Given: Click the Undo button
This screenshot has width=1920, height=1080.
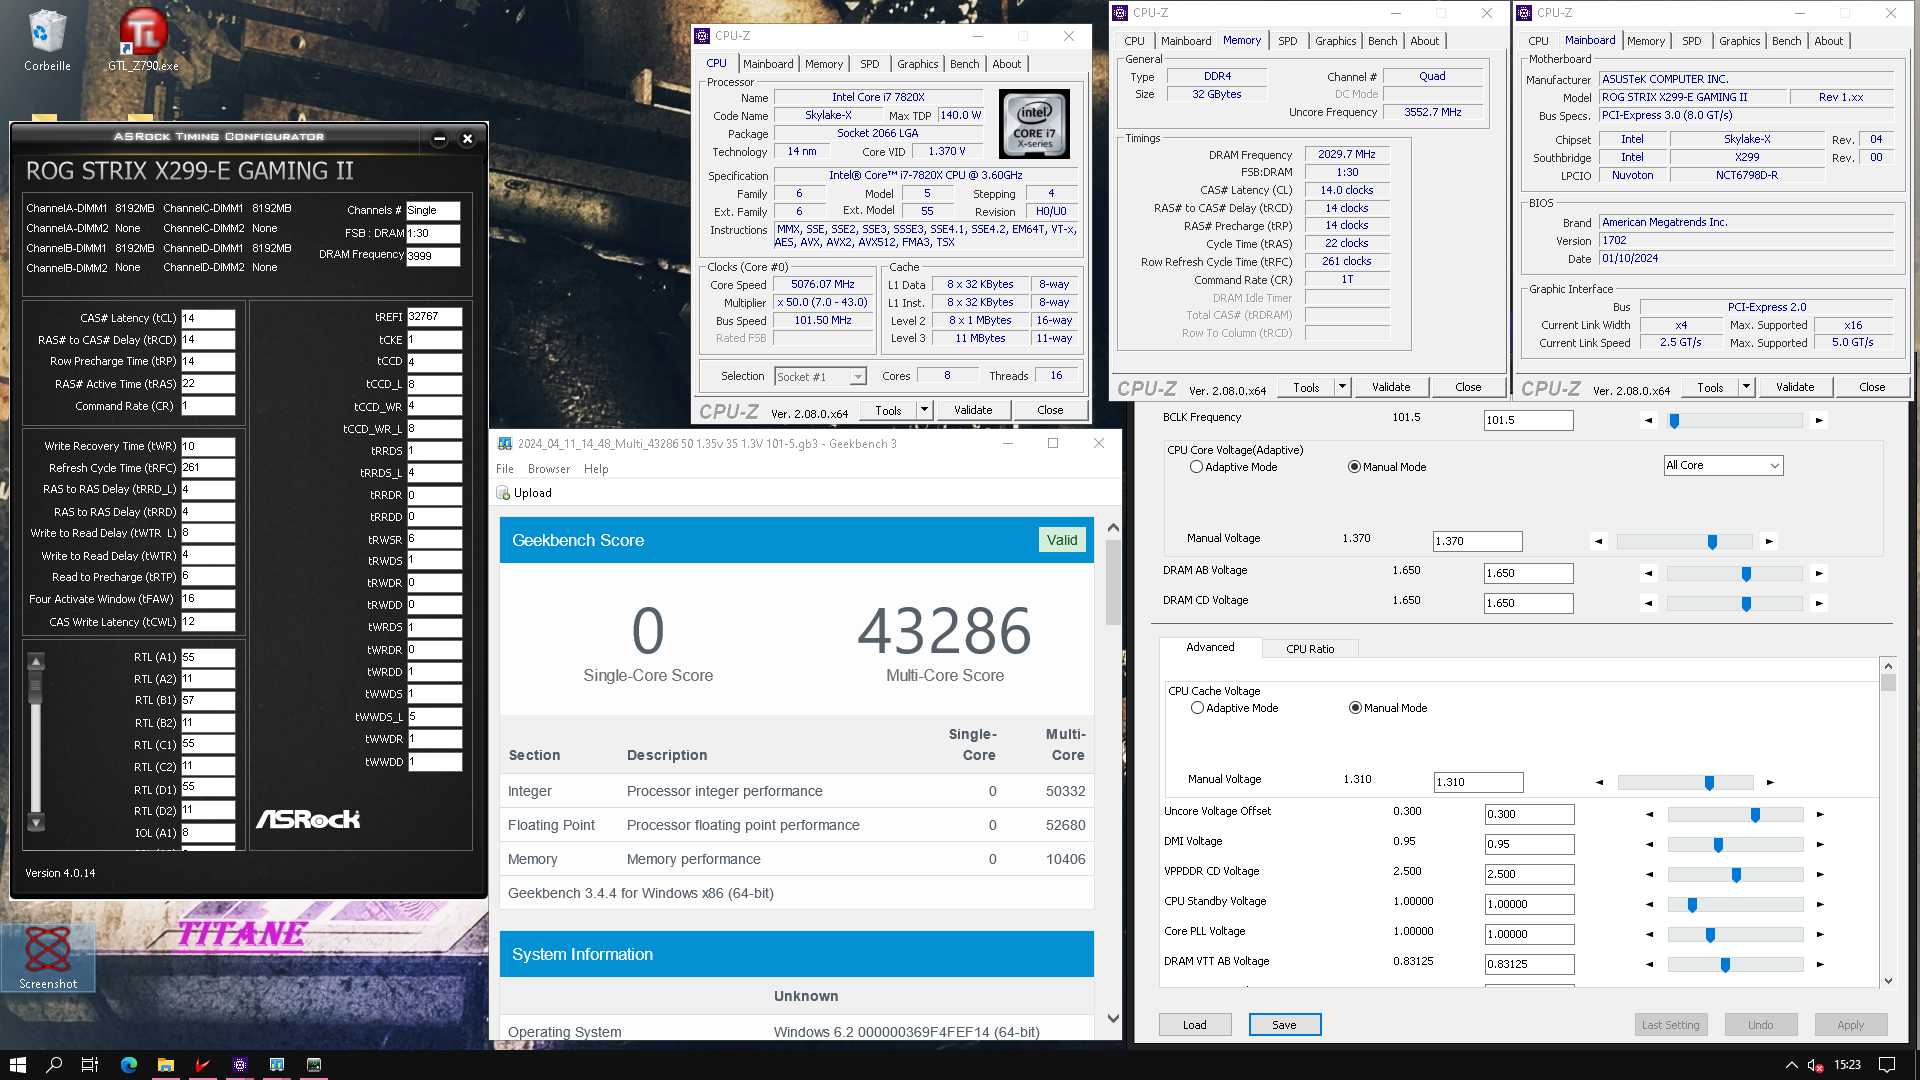Looking at the screenshot, I should (x=1760, y=1025).
